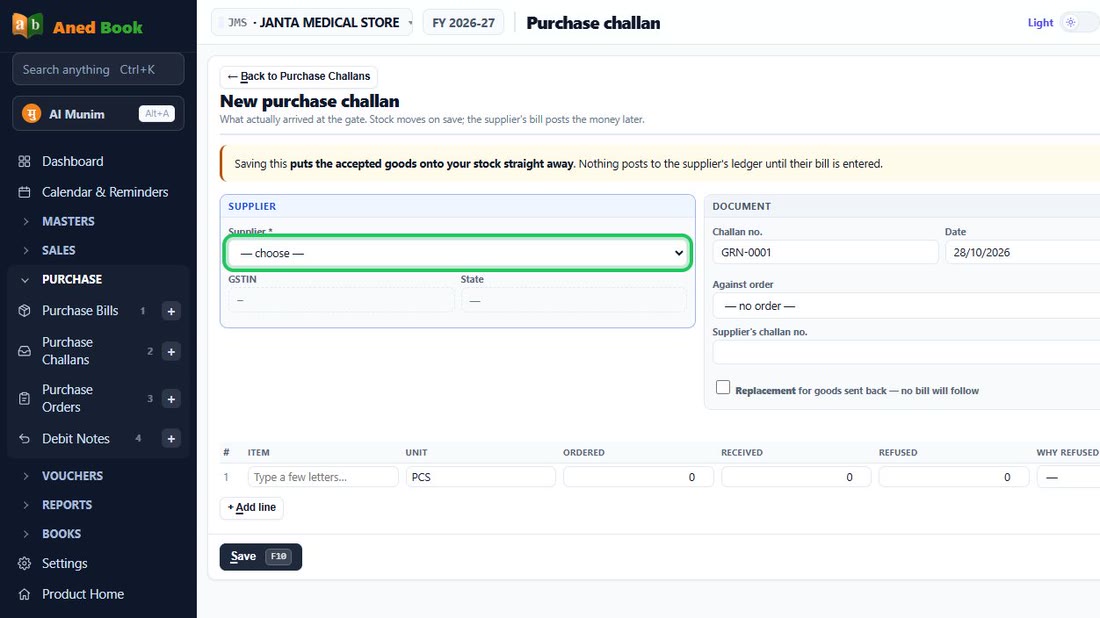1100x618 pixels.
Task: Click the Received quantity field in row 1
Action: pyautogui.click(x=796, y=477)
